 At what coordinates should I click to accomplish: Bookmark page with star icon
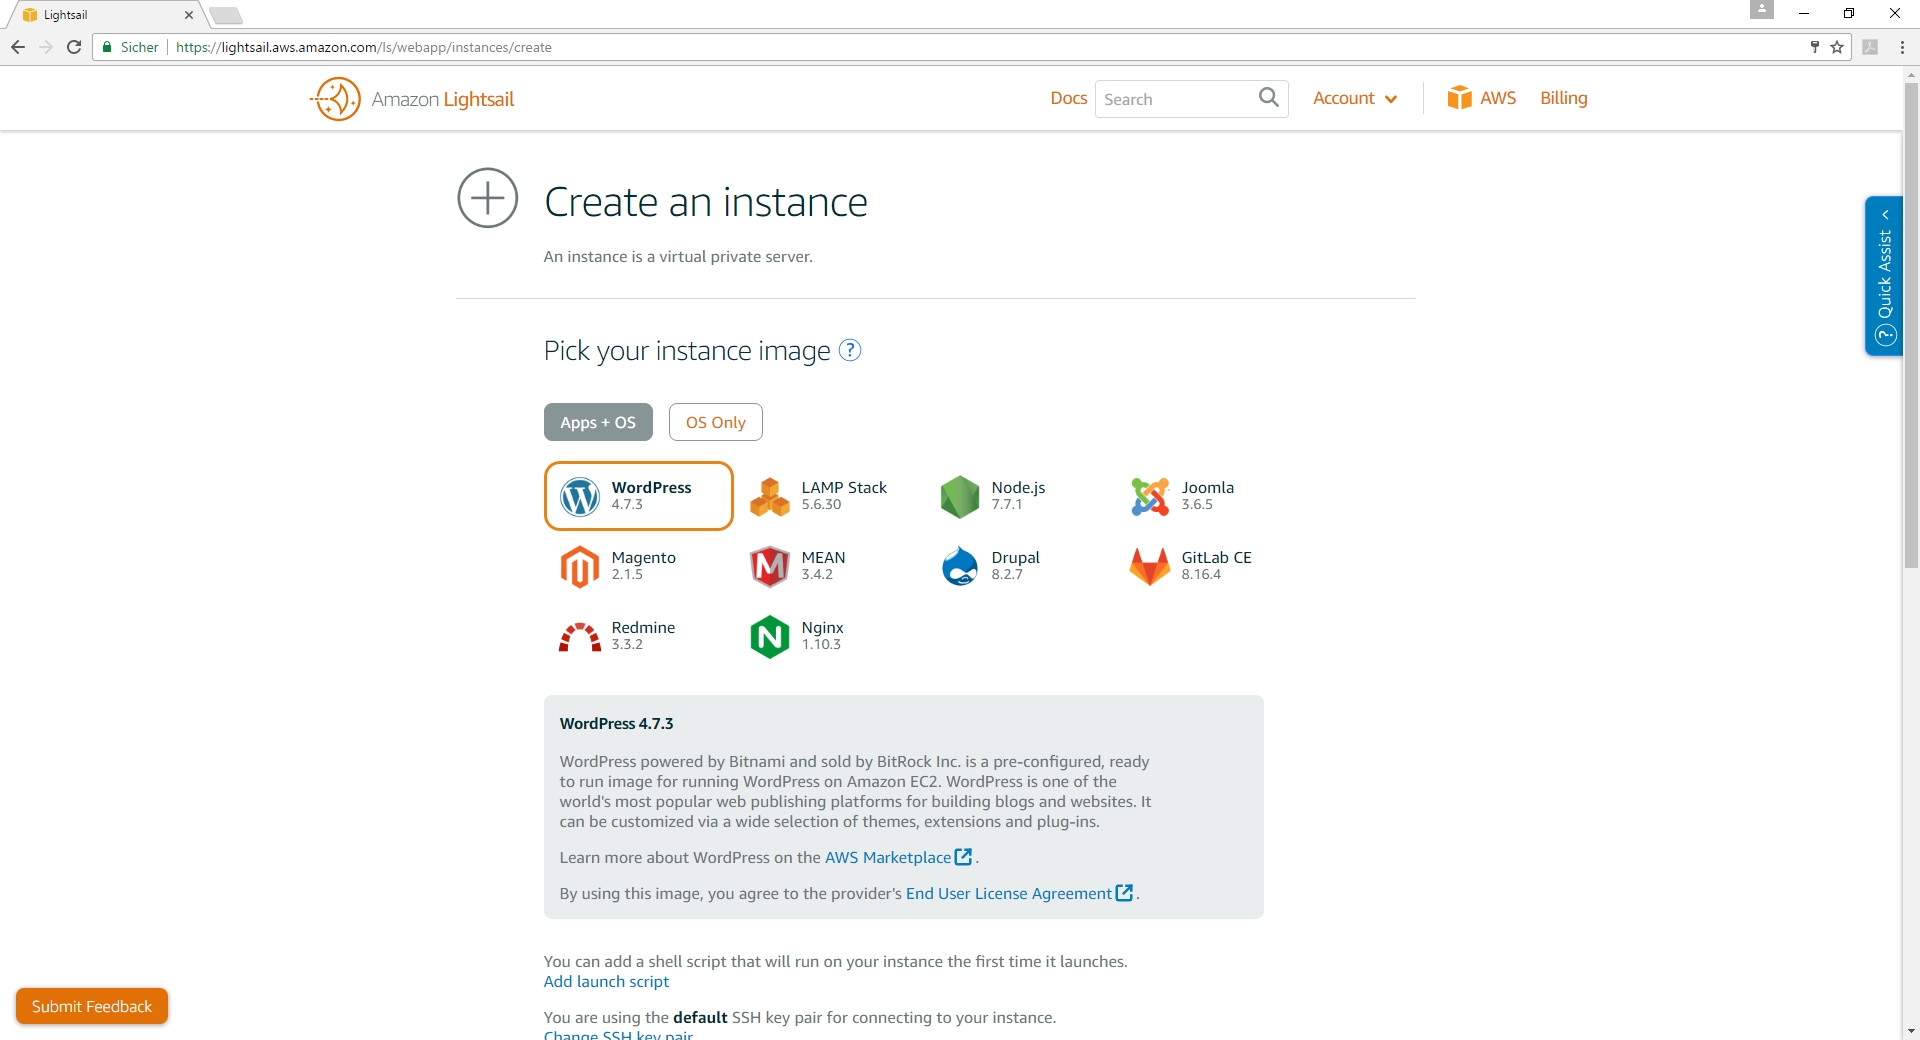click(1837, 47)
